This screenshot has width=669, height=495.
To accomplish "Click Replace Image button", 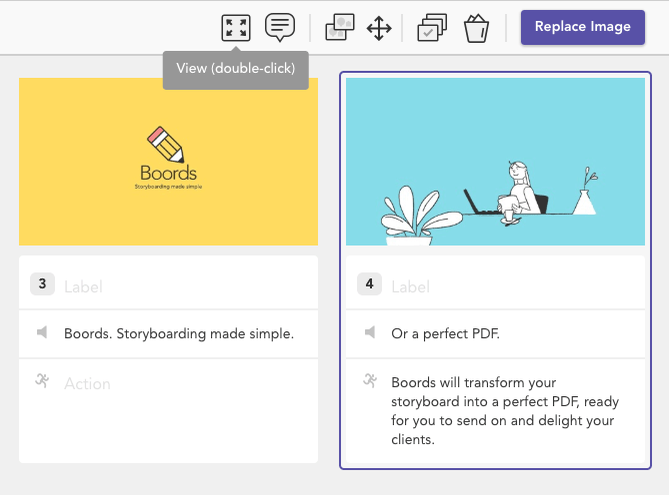I will (583, 27).
